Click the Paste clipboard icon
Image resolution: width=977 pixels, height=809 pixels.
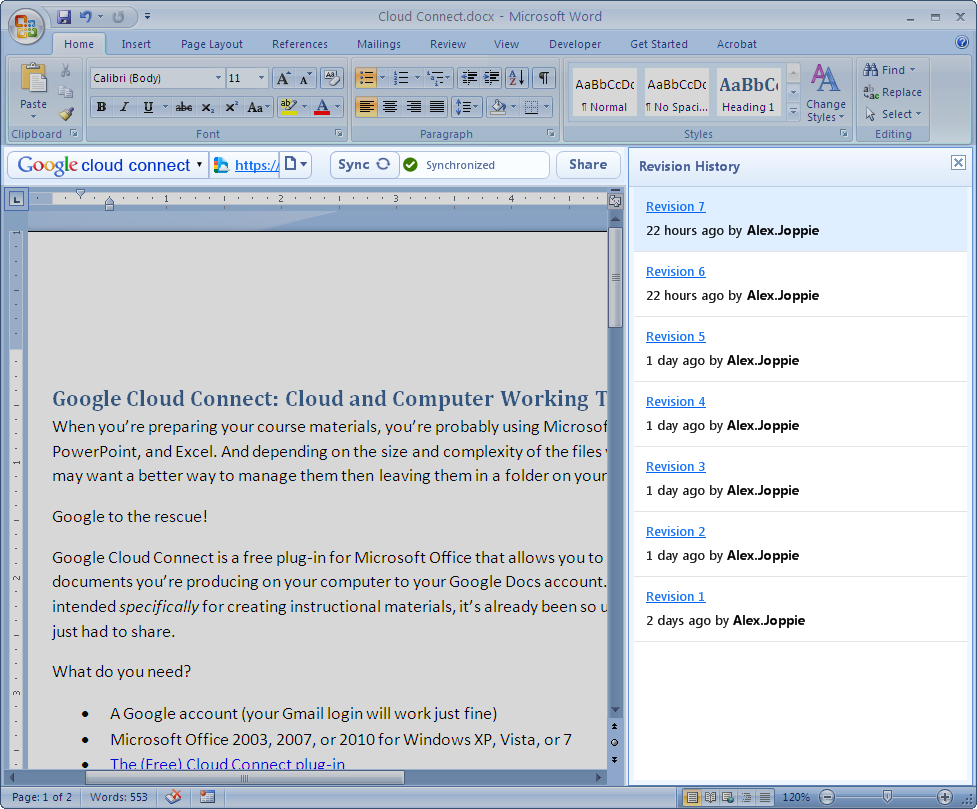click(x=33, y=78)
